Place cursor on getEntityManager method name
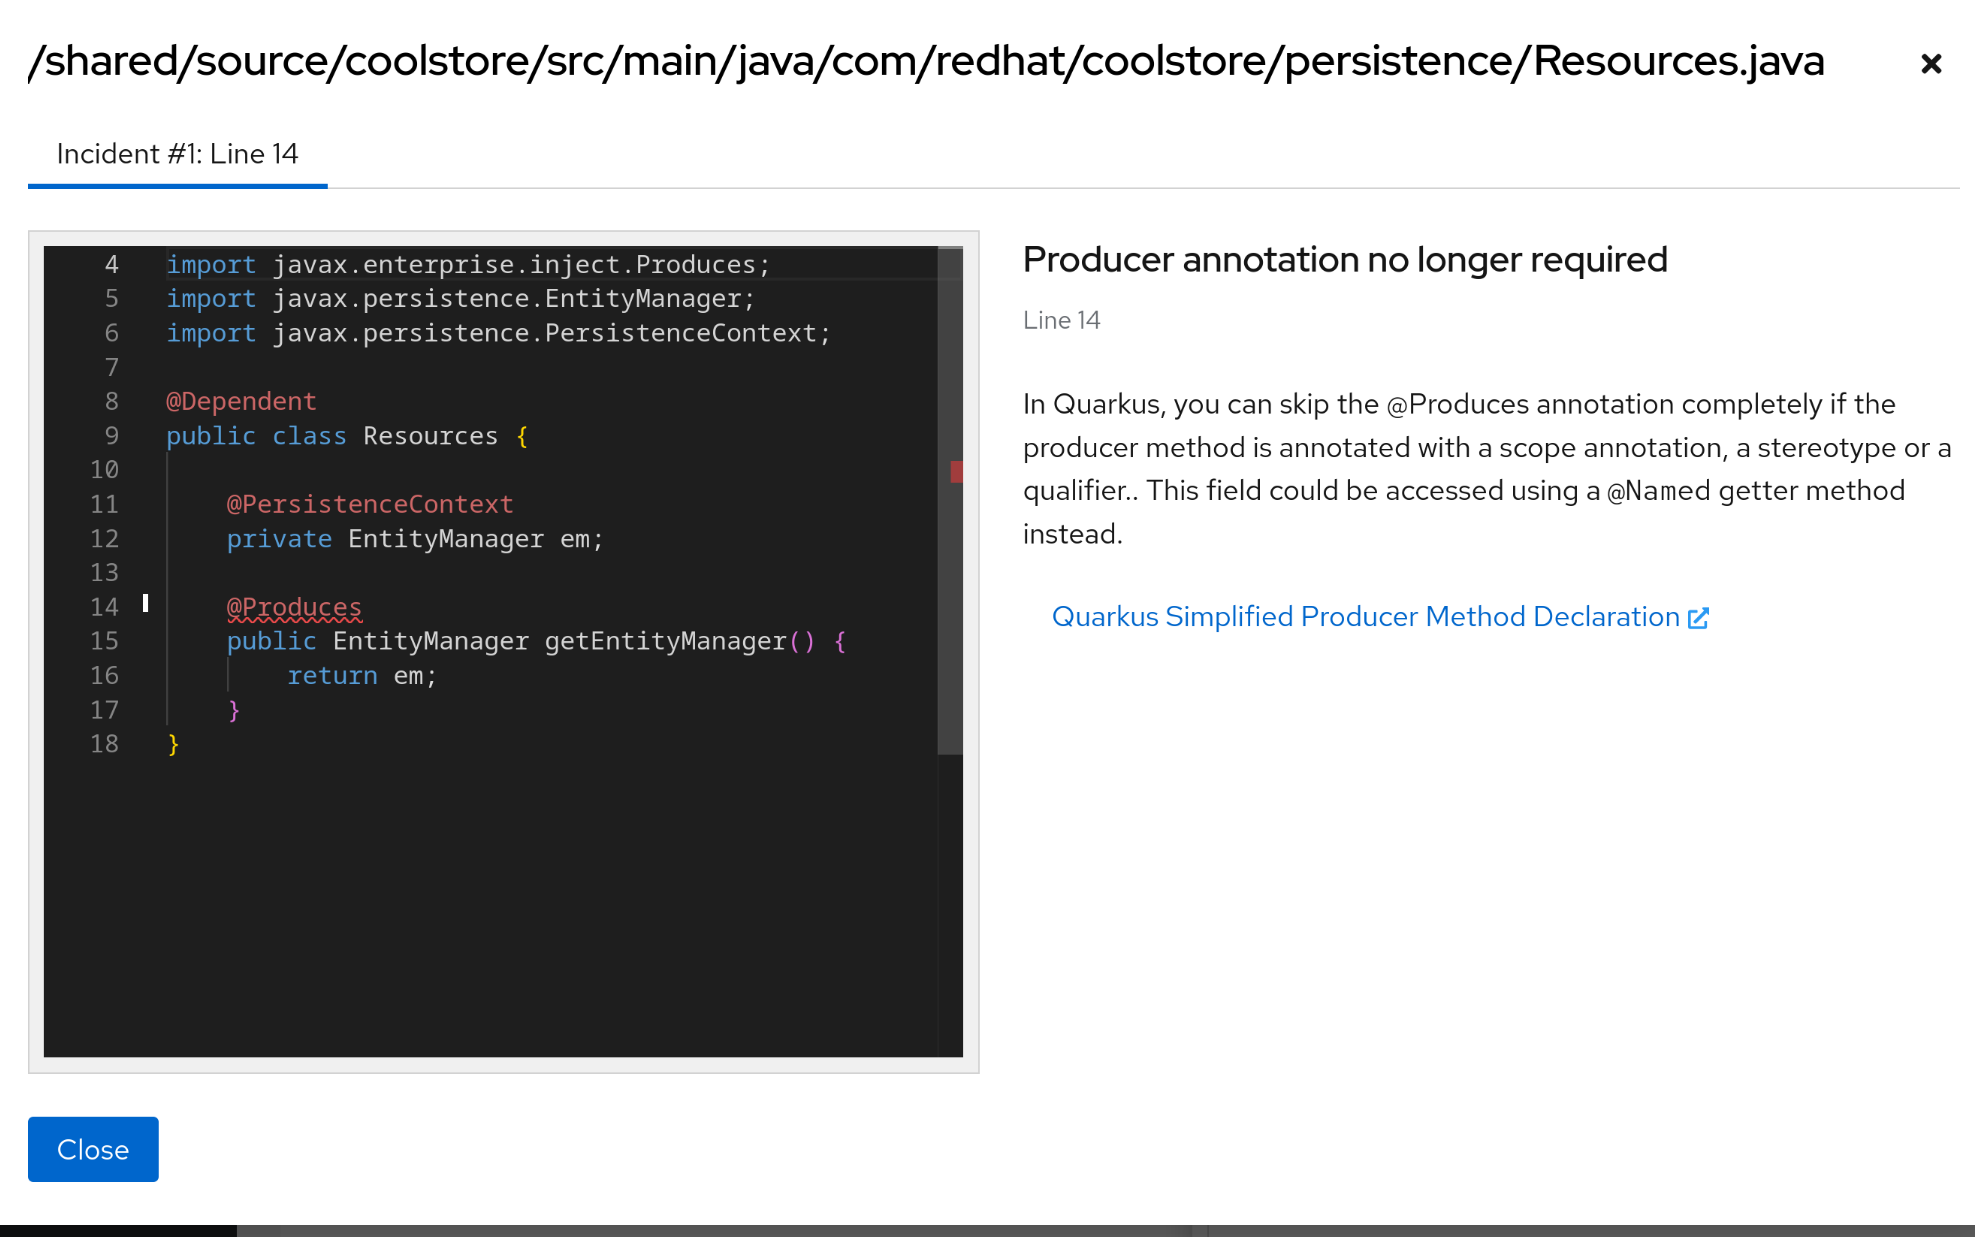The width and height of the screenshot is (1975, 1237). (x=665, y=641)
